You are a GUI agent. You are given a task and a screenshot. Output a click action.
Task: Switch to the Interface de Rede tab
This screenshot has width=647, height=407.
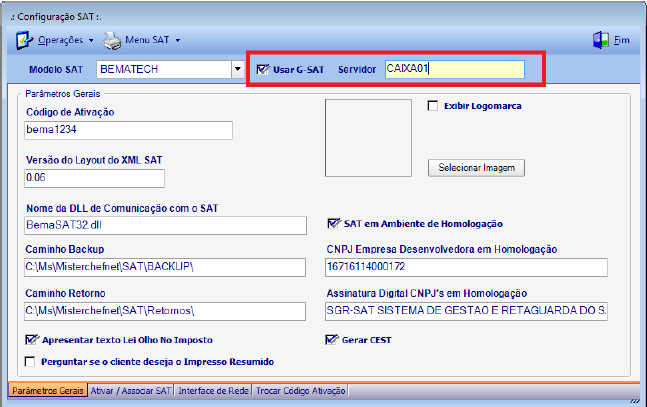point(213,390)
